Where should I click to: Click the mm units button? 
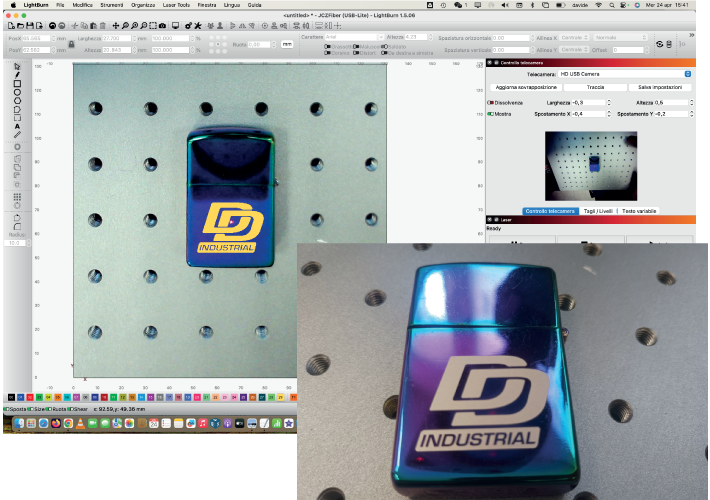click(x=287, y=44)
